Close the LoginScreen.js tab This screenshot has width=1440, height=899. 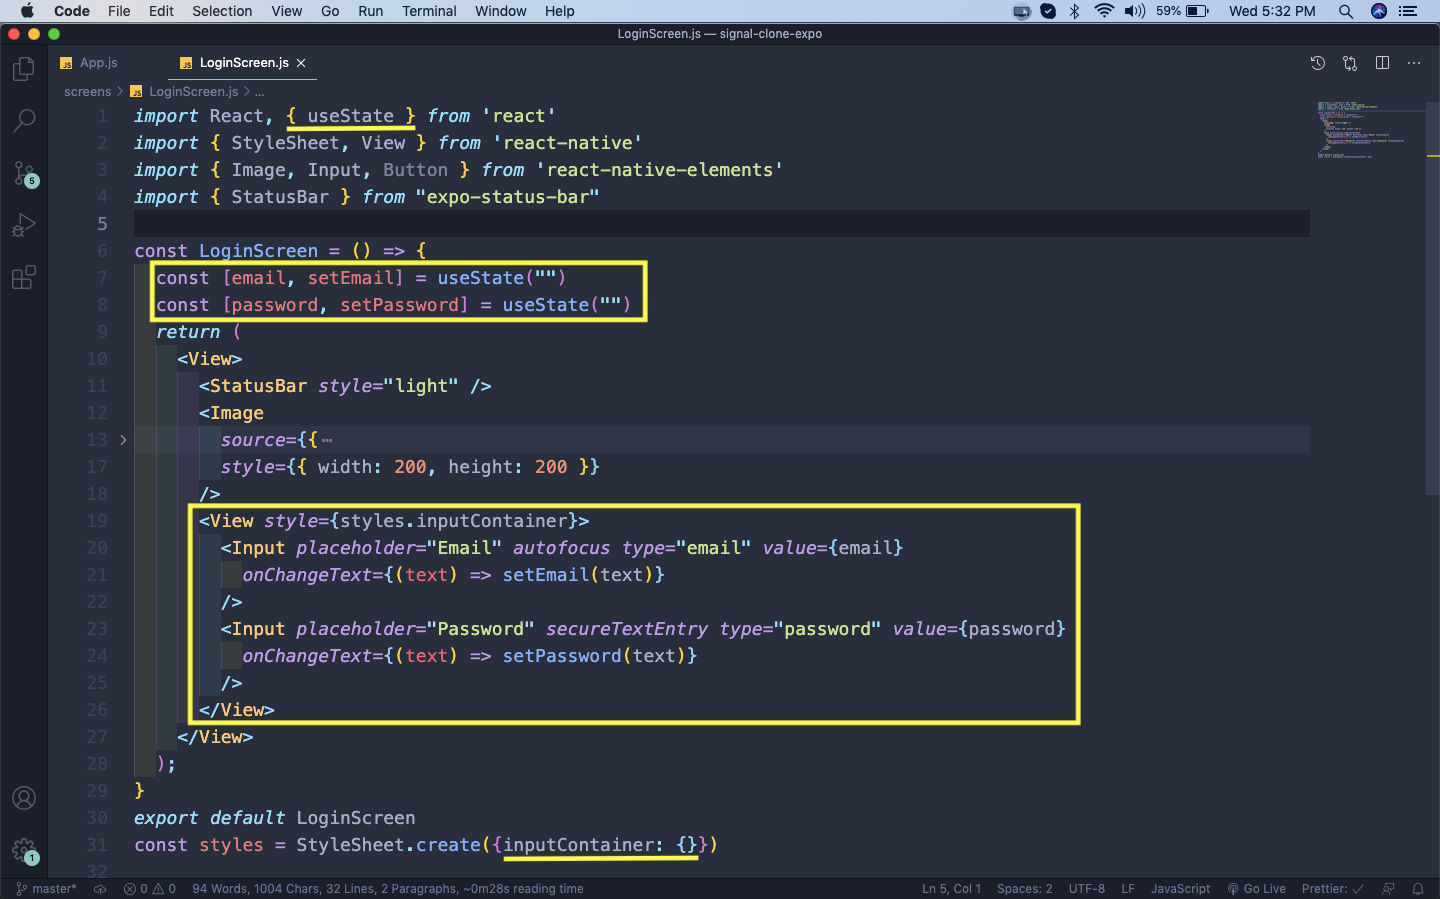pos(301,63)
